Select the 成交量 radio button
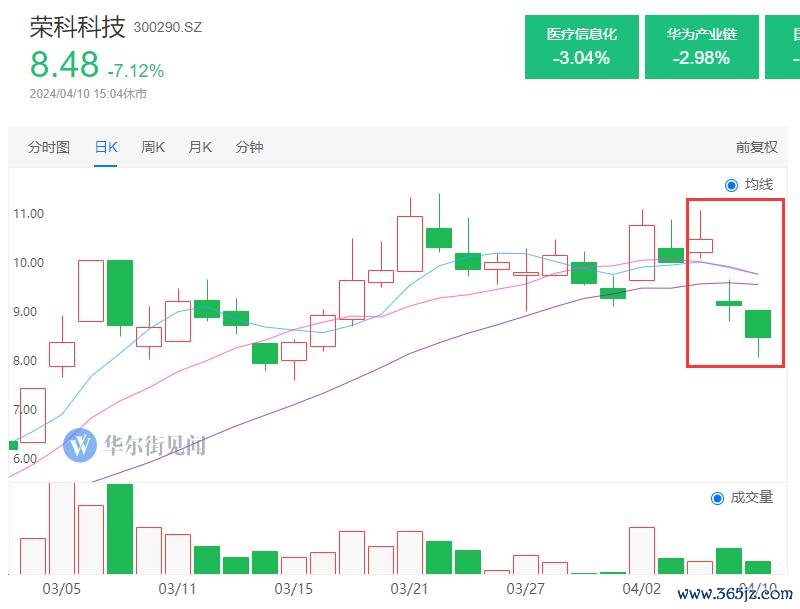 717,498
